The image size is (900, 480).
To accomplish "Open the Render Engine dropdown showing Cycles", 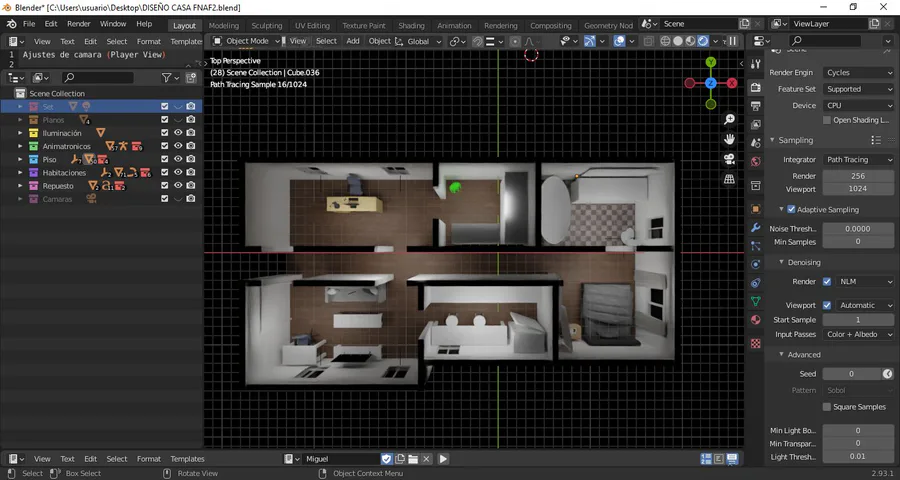I will point(858,73).
